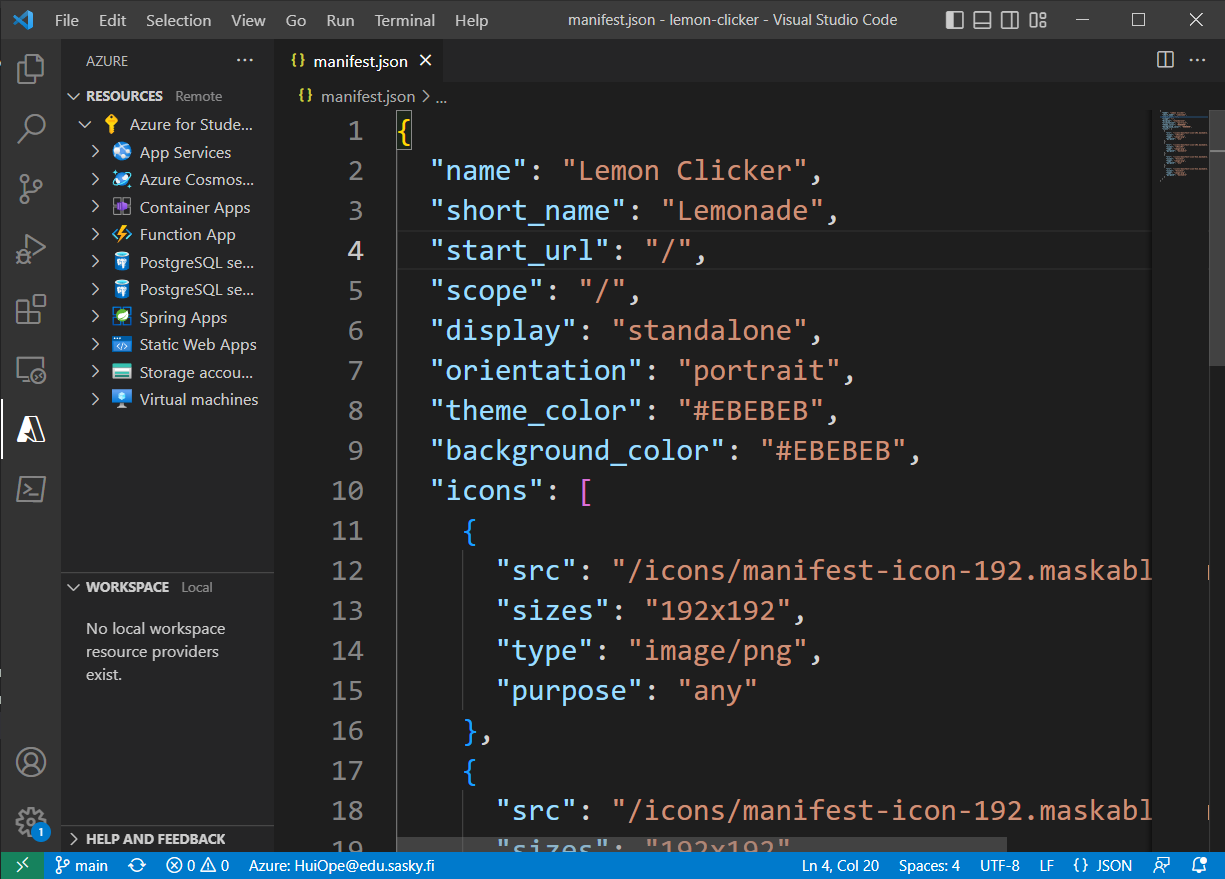Click the VS Code logo in title bar
This screenshot has width=1225, height=879.
click(x=23, y=20)
